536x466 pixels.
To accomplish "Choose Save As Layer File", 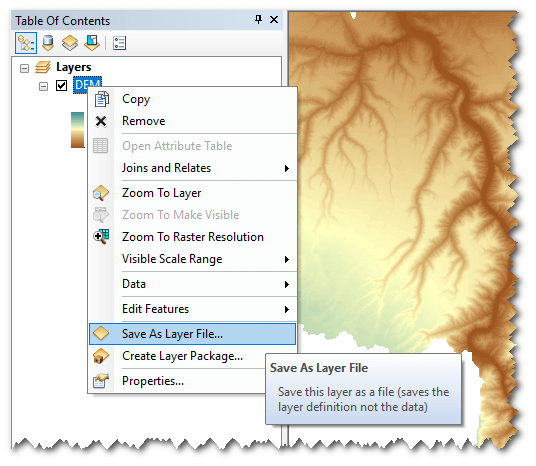I will [192, 334].
